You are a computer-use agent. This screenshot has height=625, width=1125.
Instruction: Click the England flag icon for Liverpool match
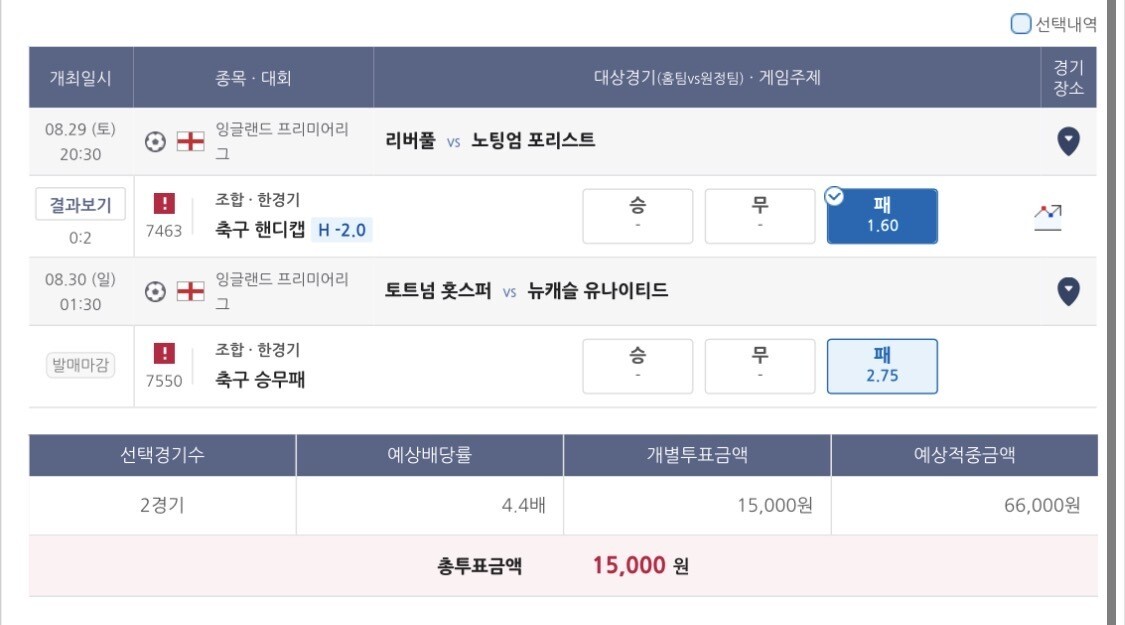pyautogui.click(x=190, y=141)
